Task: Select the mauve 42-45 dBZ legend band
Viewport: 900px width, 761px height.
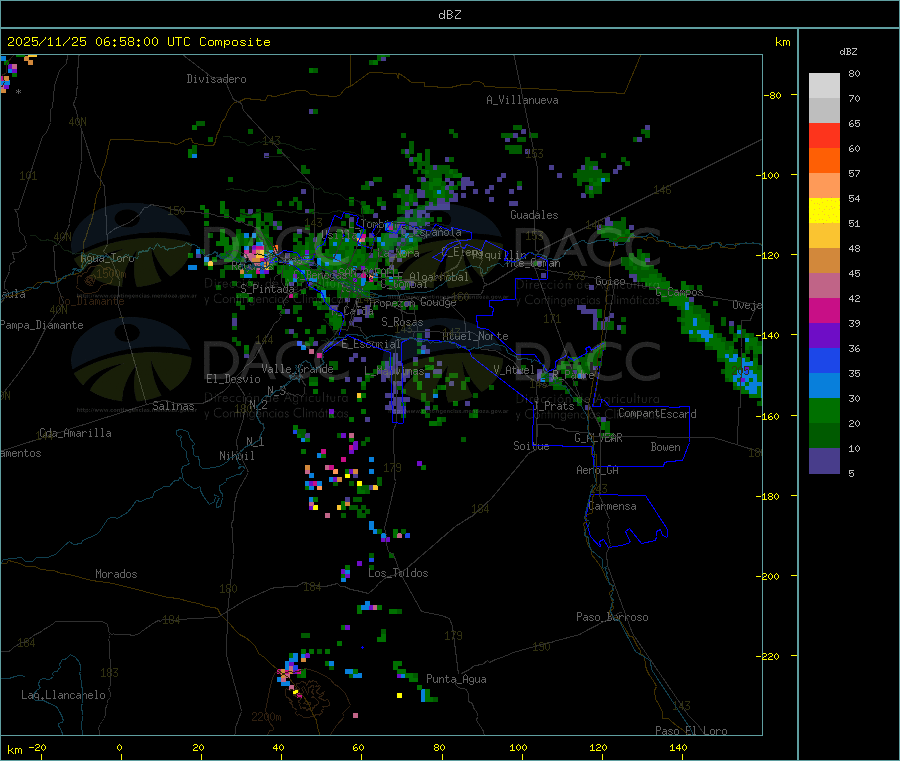Action: (x=824, y=286)
